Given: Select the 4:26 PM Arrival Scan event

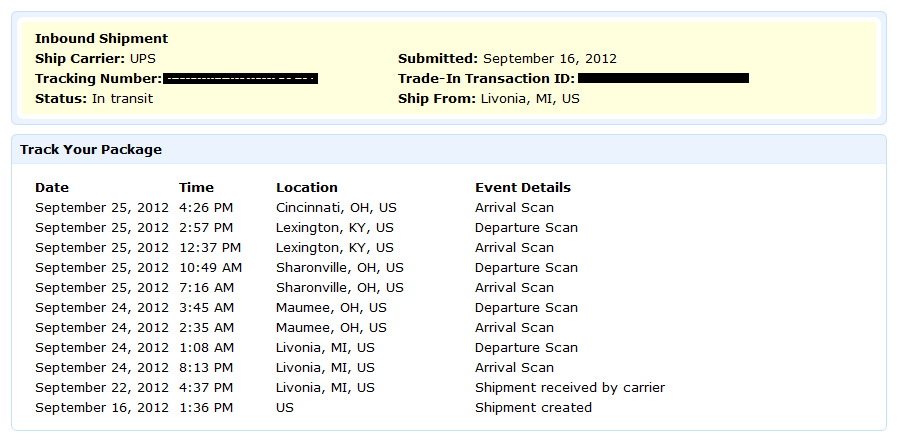Looking at the screenshot, I should 514,207.
